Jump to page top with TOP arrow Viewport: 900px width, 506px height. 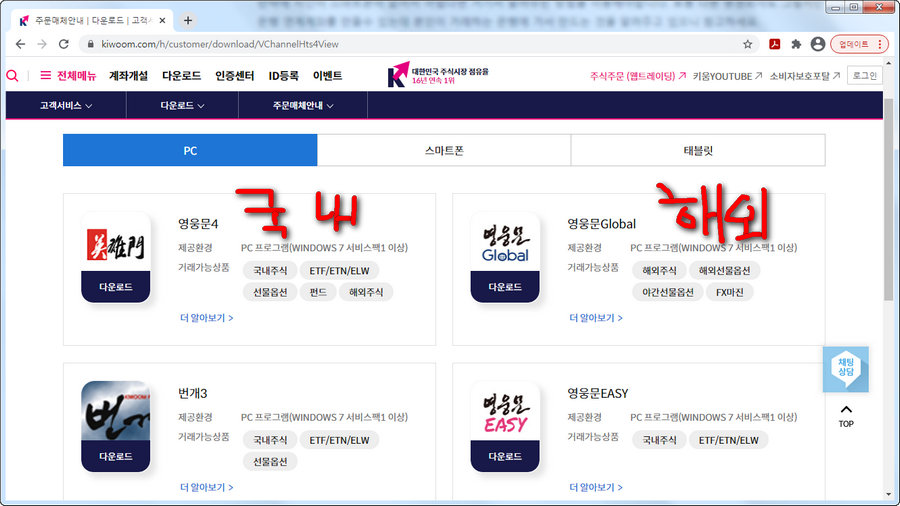coord(846,416)
